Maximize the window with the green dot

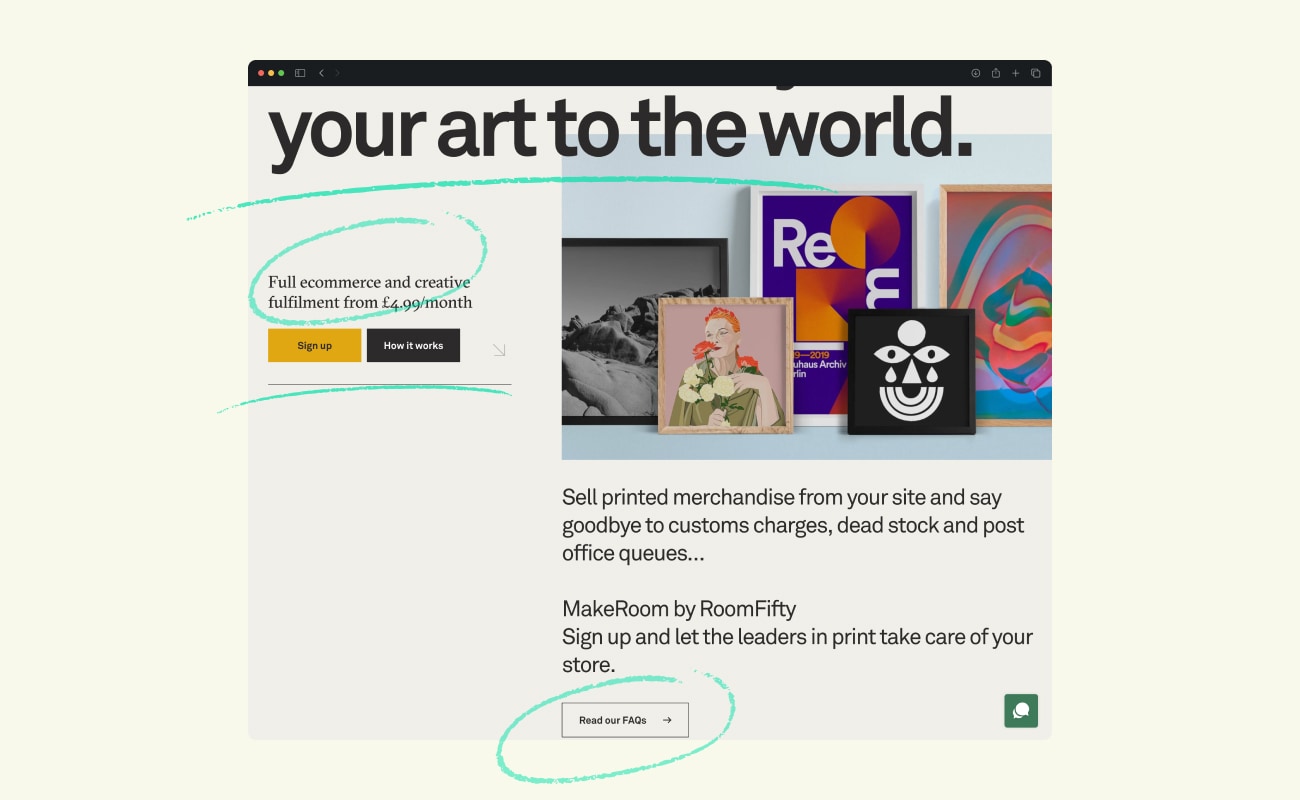281,73
